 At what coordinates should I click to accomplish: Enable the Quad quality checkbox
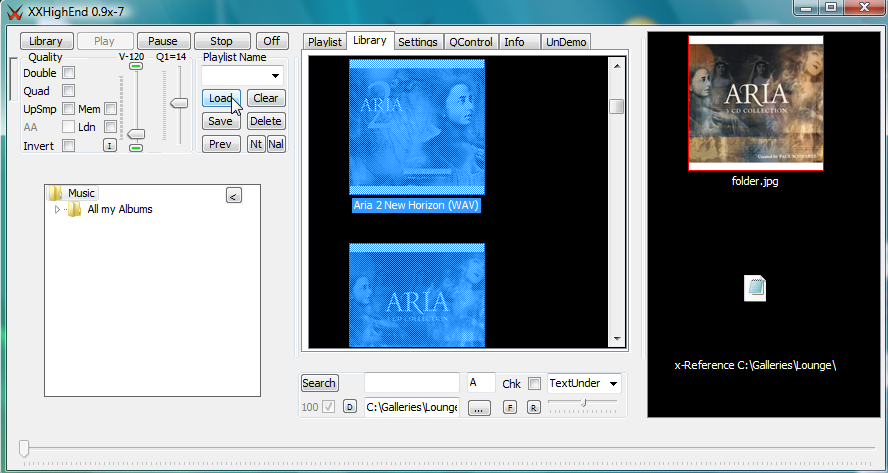pos(68,91)
